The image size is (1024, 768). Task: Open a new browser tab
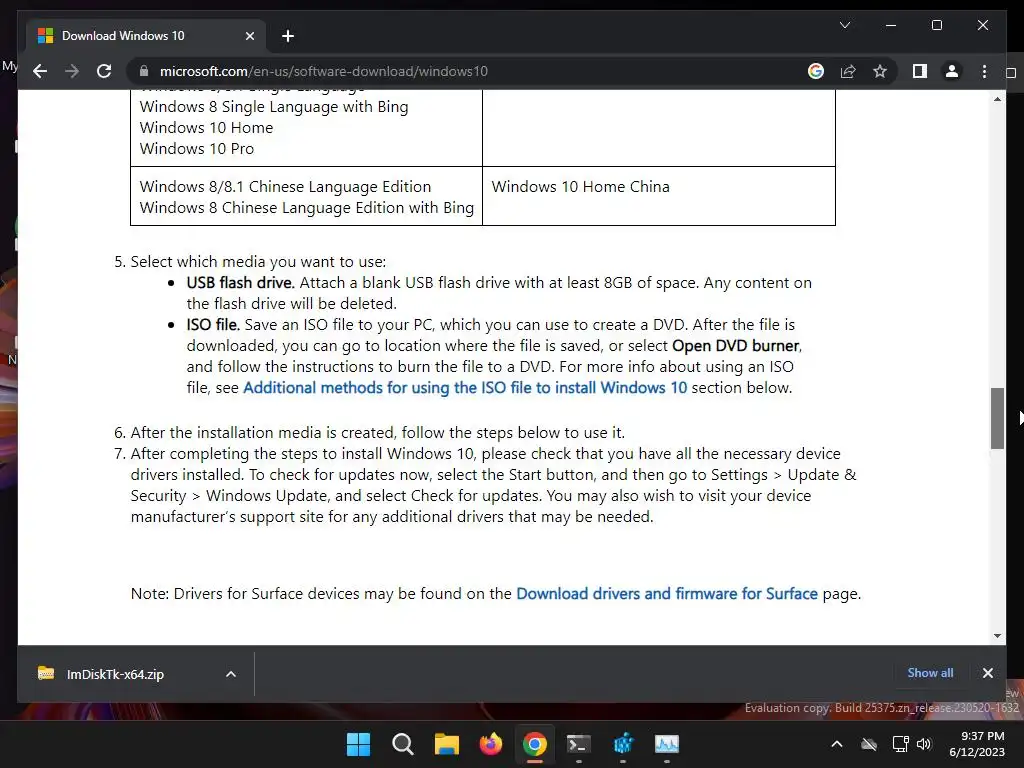pyautogui.click(x=288, y=36)
